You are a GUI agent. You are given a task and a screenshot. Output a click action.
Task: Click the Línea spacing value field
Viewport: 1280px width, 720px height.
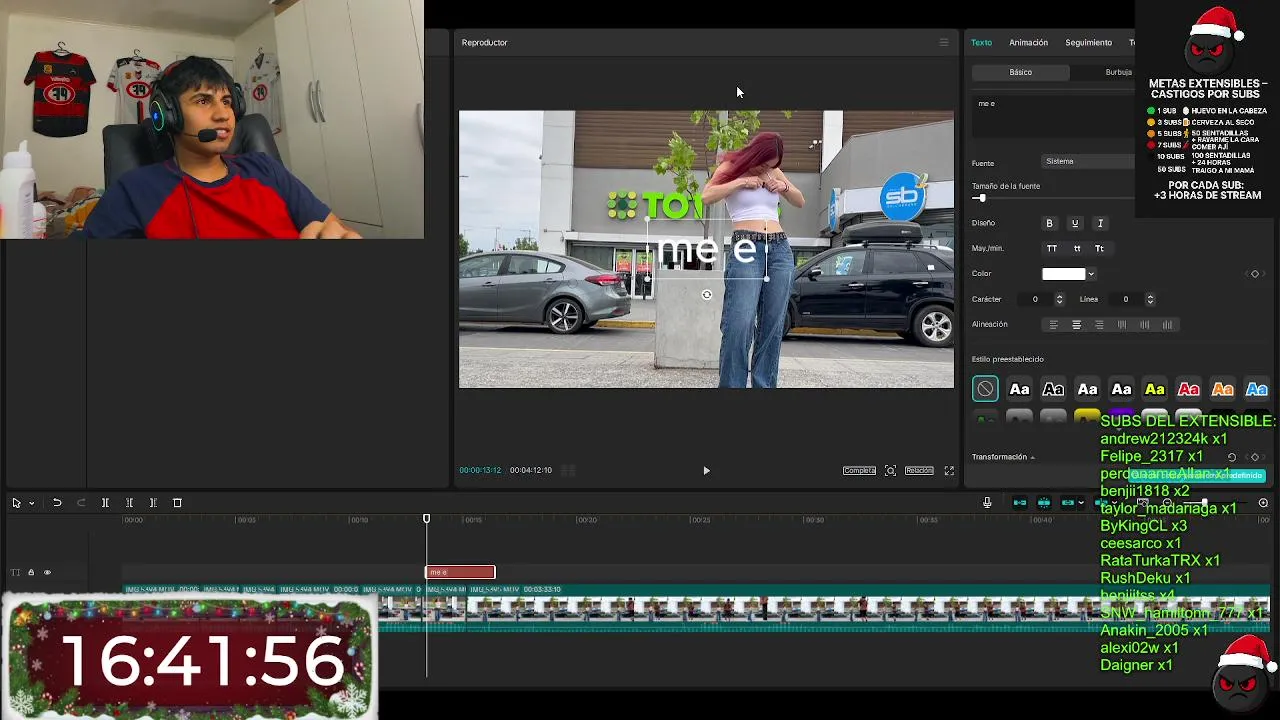[x=1125, y=299]
